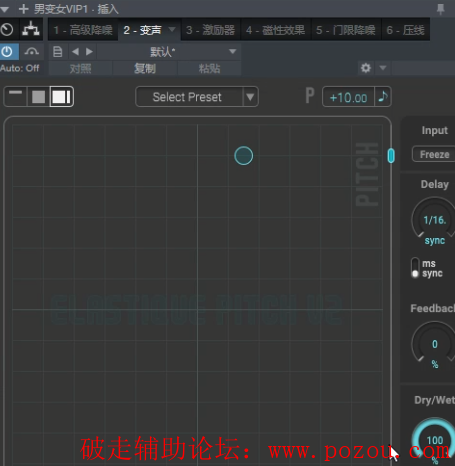
Task: Open the 默认 preset dropdown
Action: click(x=169, y=52)
